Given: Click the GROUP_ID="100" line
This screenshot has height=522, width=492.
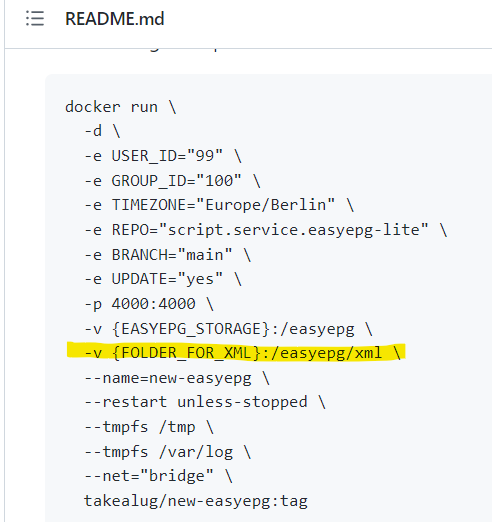Looking at the screenshot, I should pos(172,181).
